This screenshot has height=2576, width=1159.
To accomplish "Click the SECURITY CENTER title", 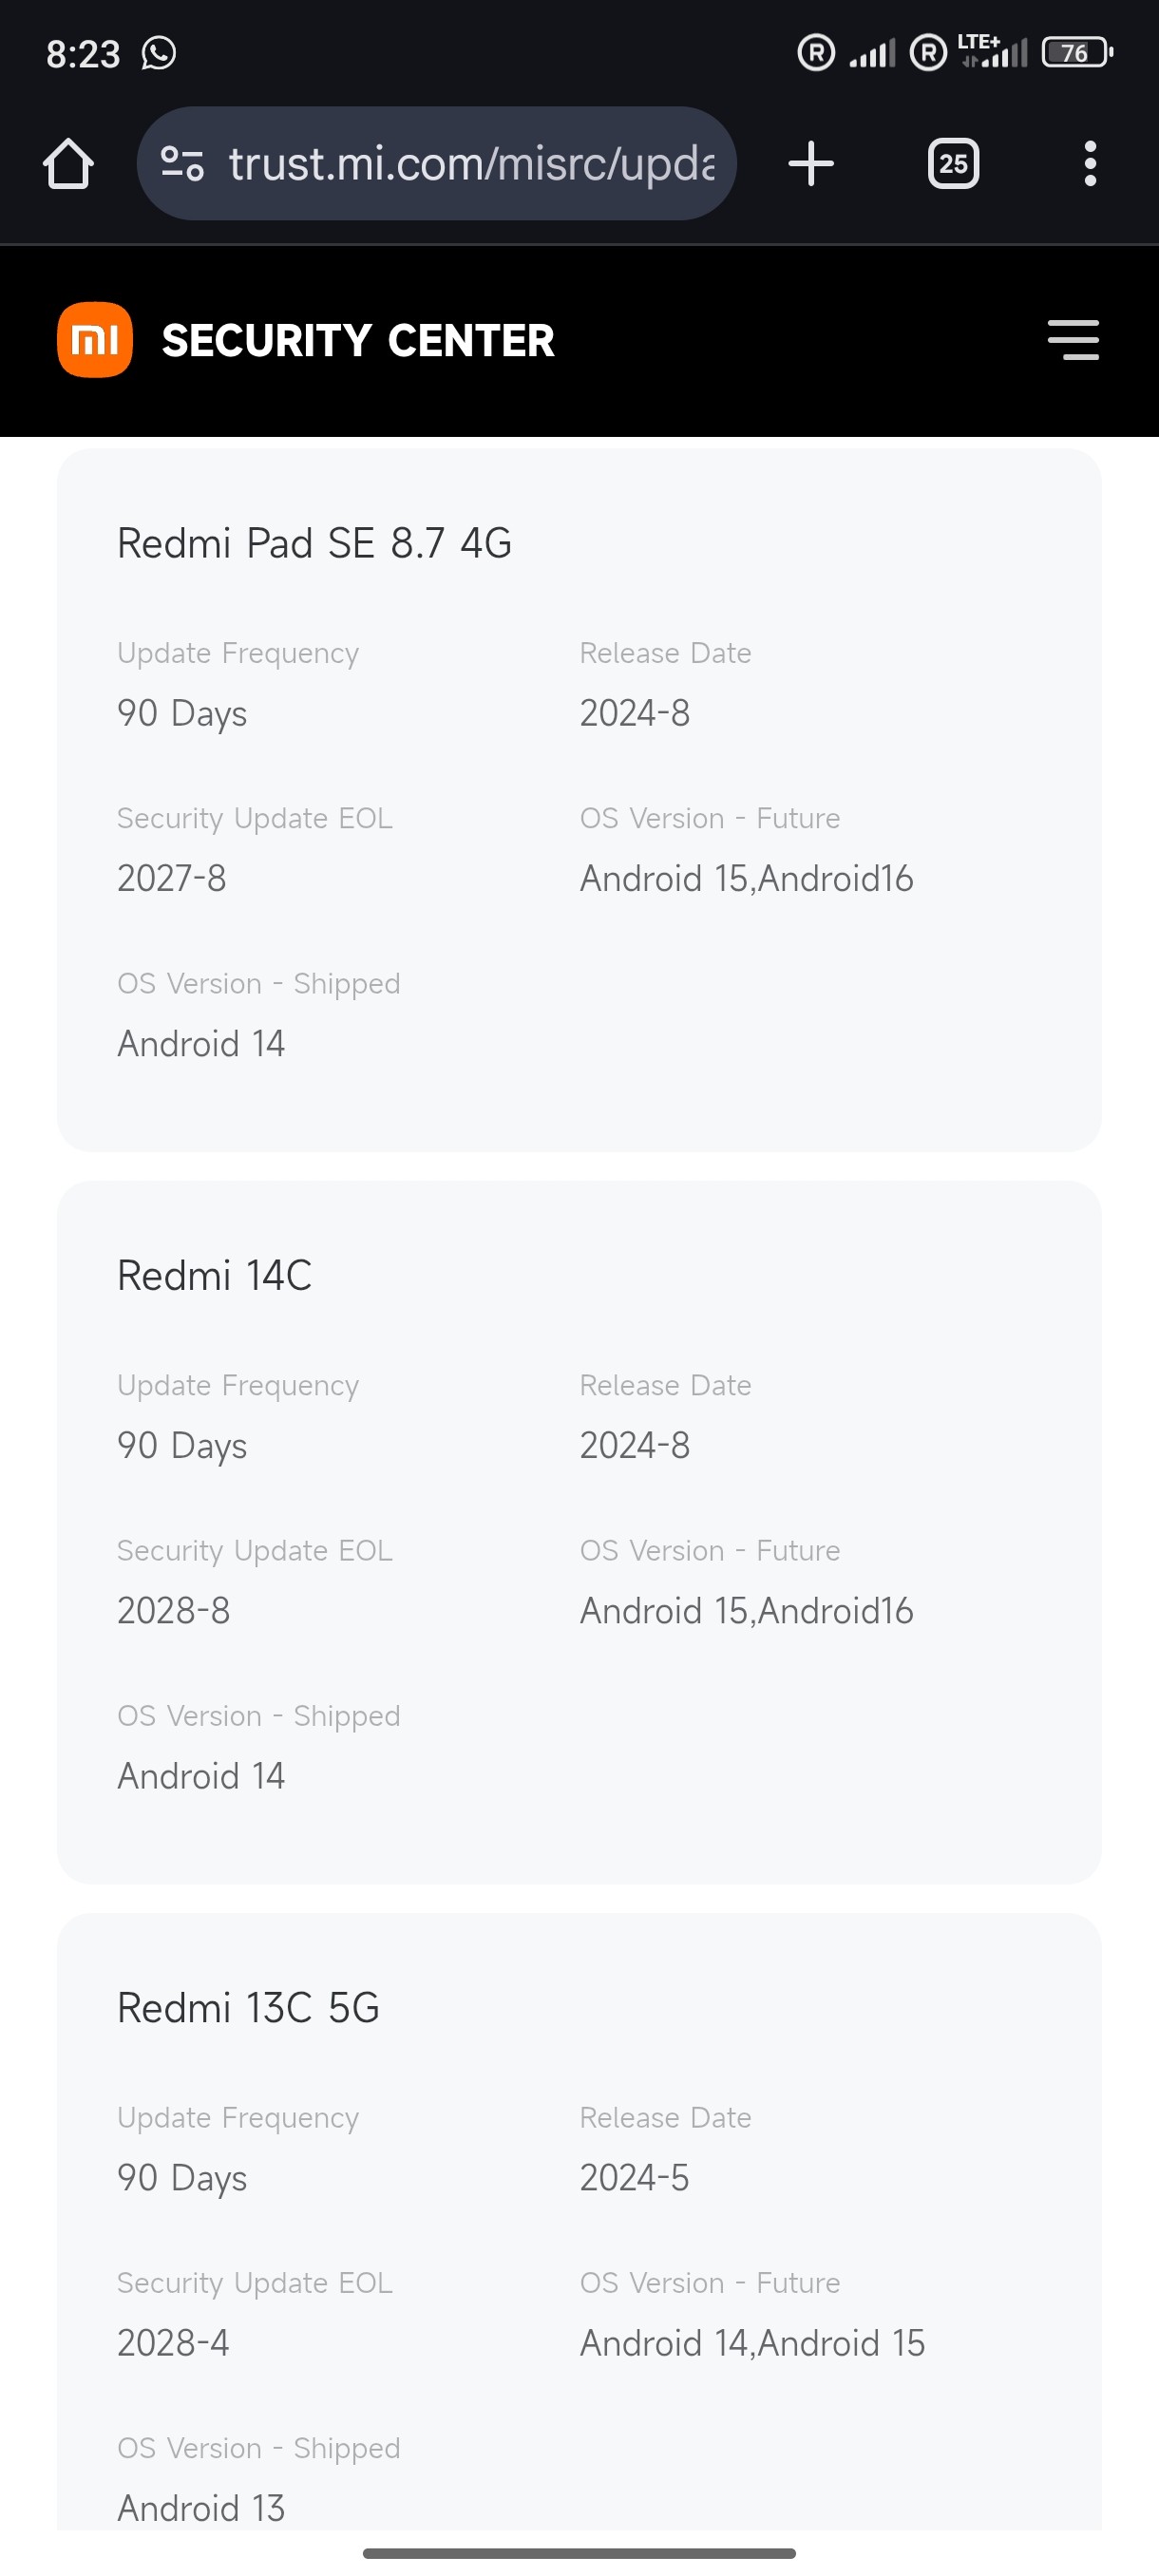I will (x=358, y=341).
